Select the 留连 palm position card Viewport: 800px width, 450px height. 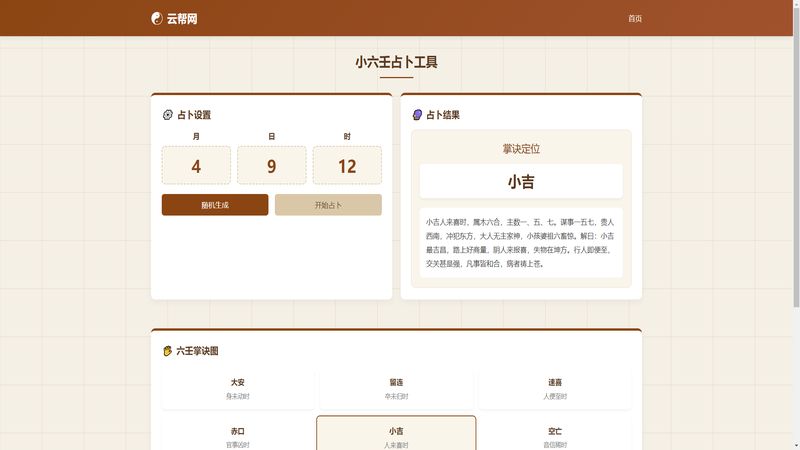tap(396, 389)
